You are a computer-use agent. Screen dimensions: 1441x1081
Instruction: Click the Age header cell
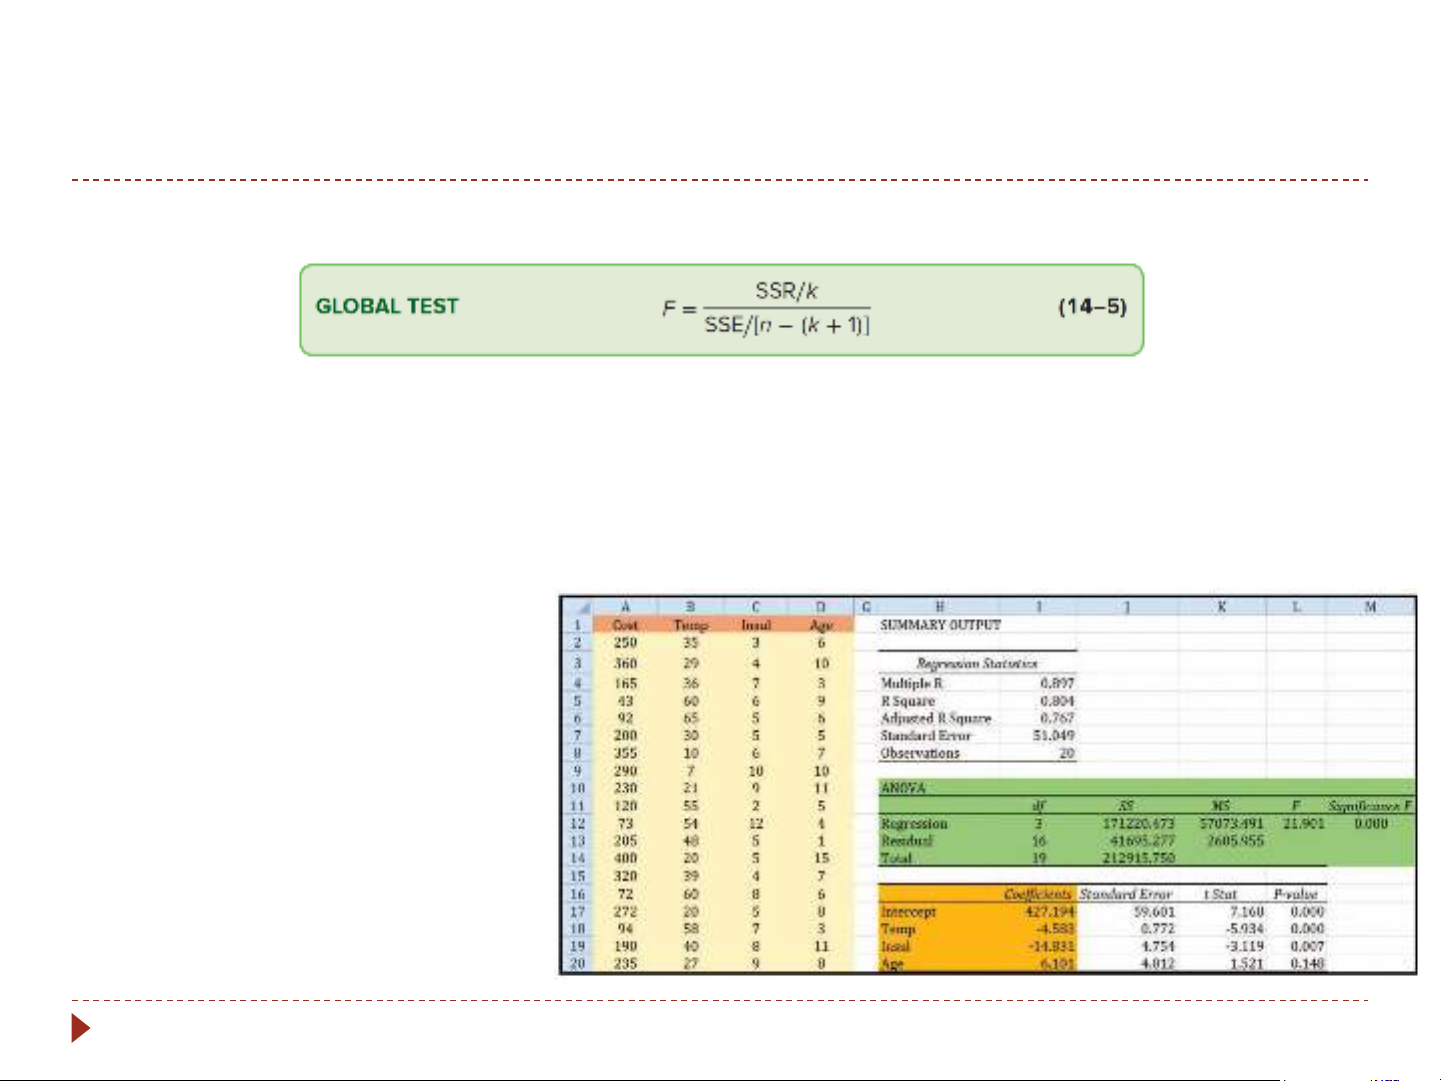coord(821,625)
